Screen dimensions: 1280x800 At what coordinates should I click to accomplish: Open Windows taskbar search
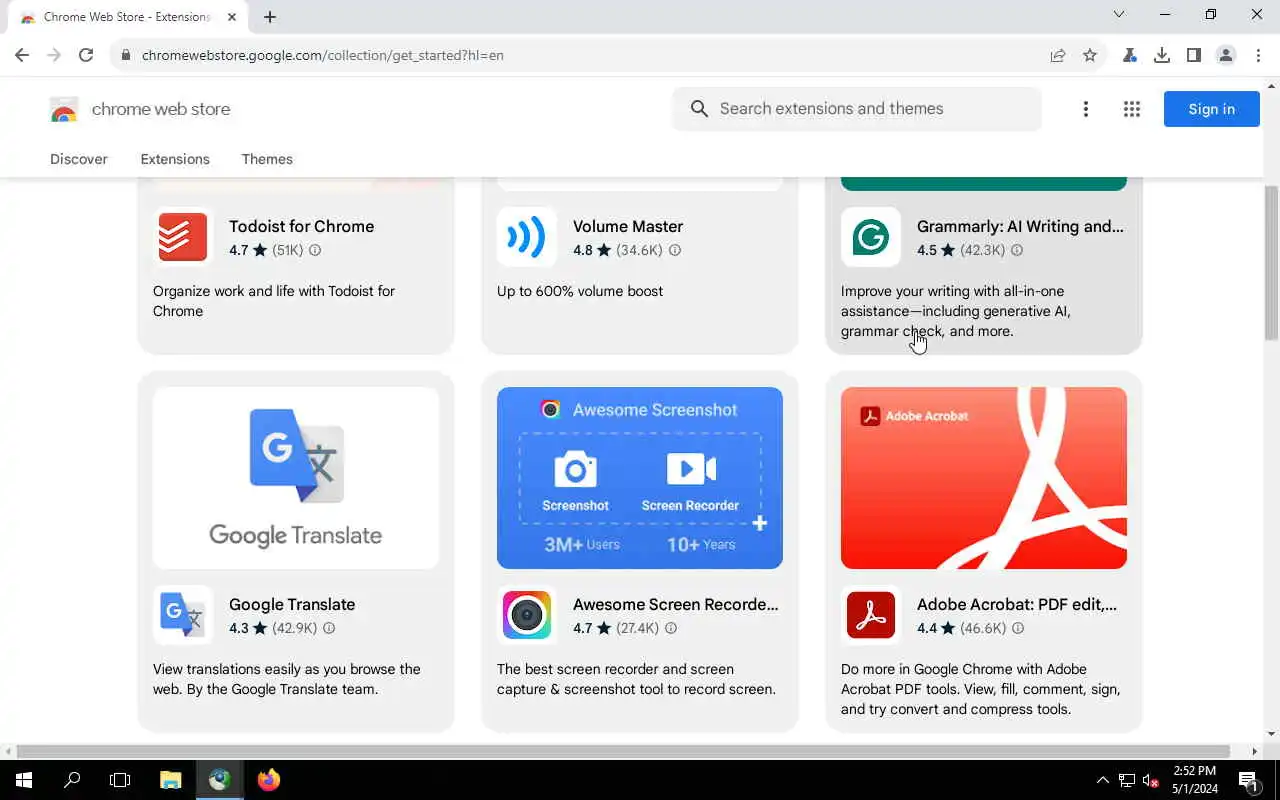(x=72, y=780)
